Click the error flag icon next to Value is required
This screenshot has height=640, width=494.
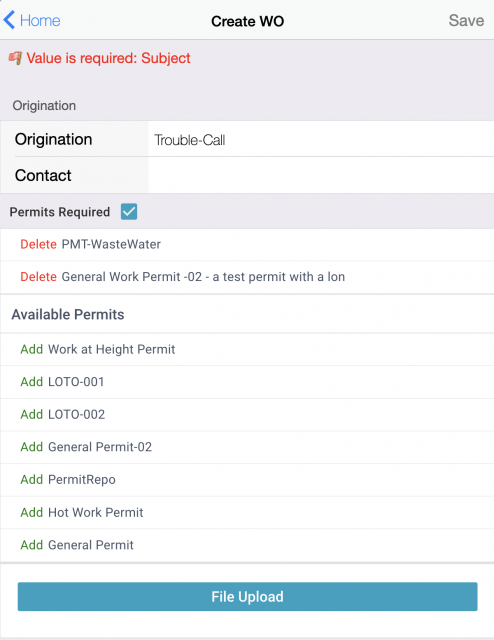tap(15, 58)
